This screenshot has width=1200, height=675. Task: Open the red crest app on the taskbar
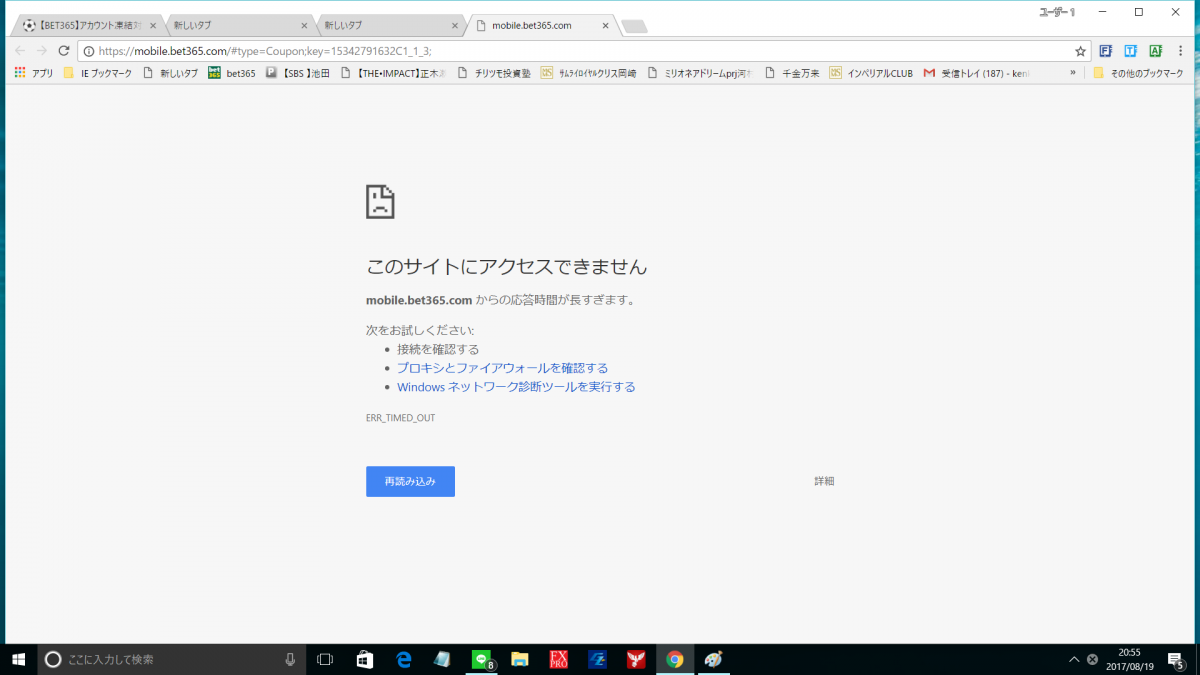click(636, 659)
